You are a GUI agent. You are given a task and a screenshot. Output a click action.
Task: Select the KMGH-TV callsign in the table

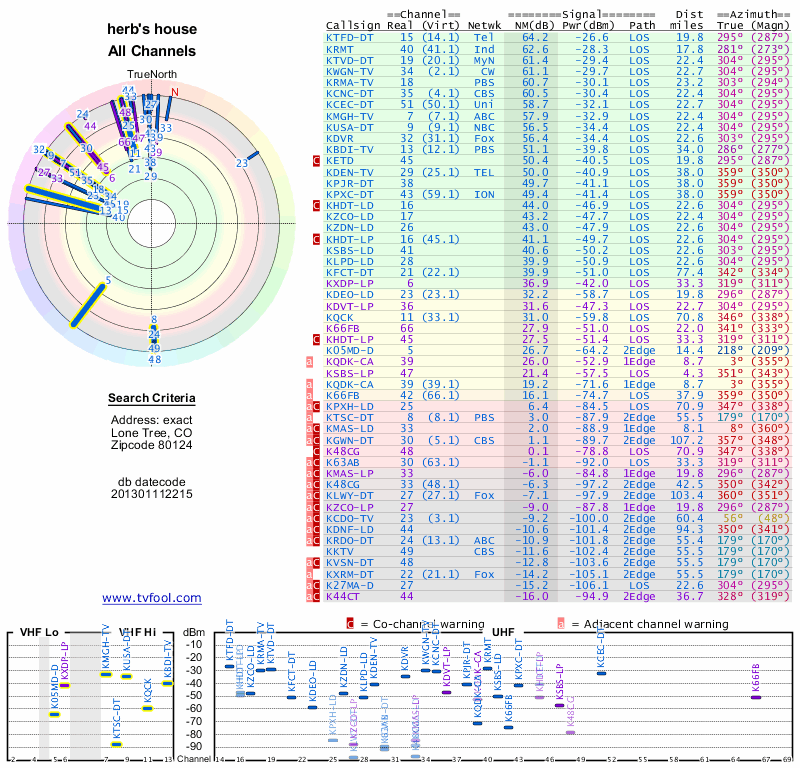(x=349, y=116)
